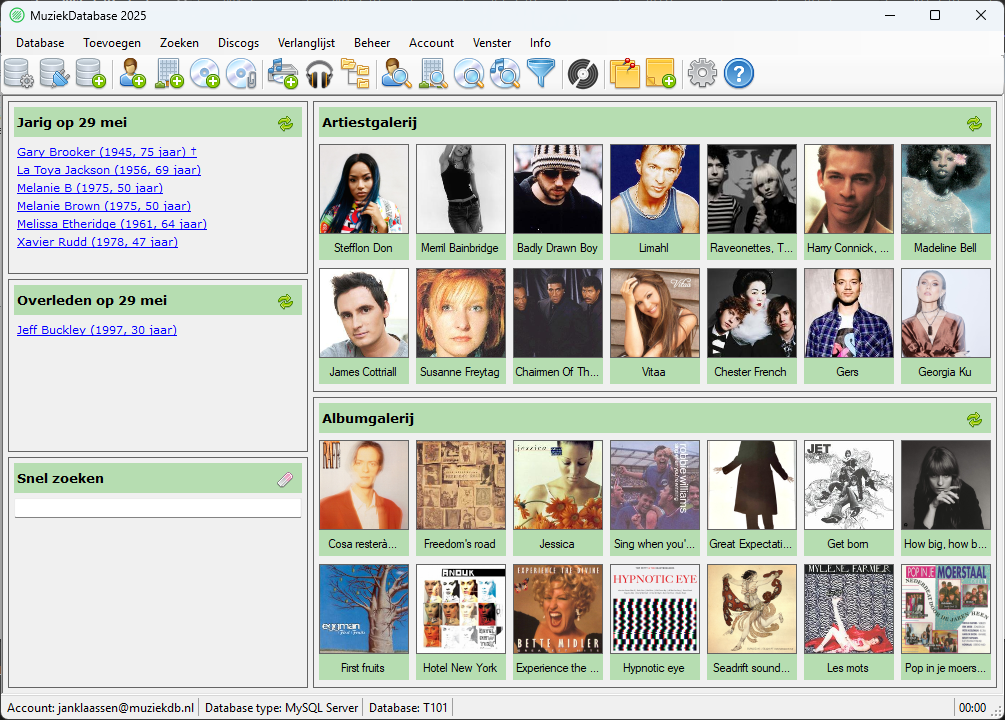
Task: Open the Toevoegen menu
Action: (x=112, y=43)
